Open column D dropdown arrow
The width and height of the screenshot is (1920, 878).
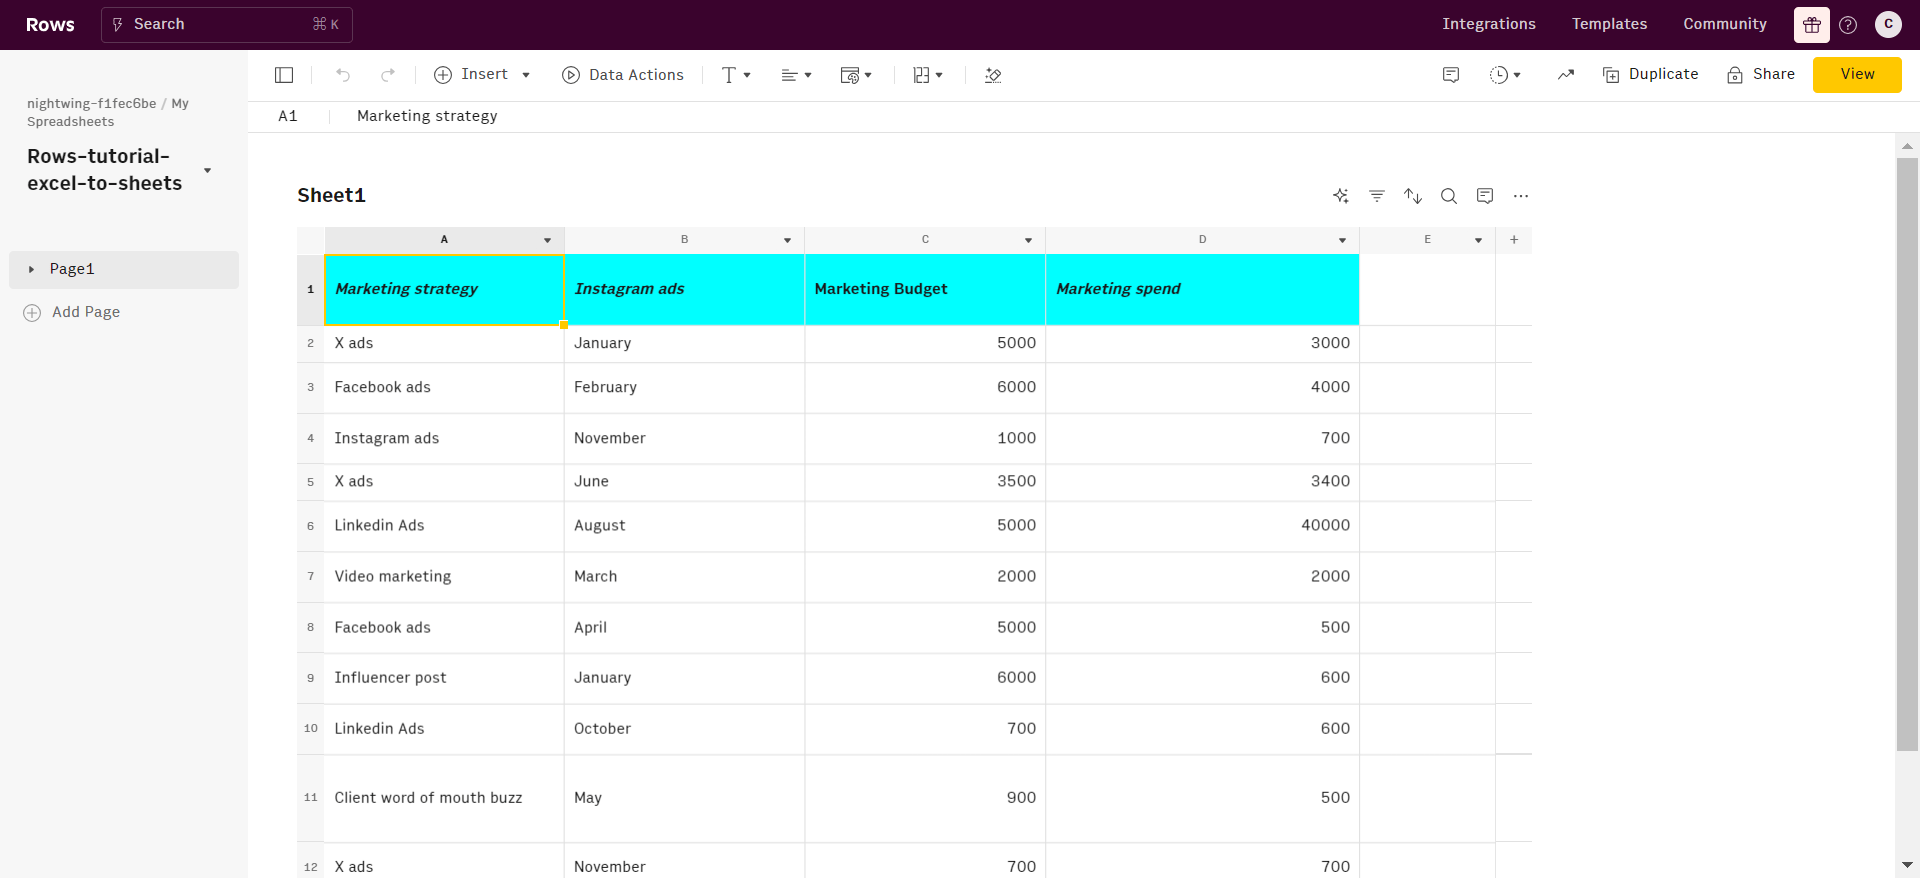(1342, 240)
